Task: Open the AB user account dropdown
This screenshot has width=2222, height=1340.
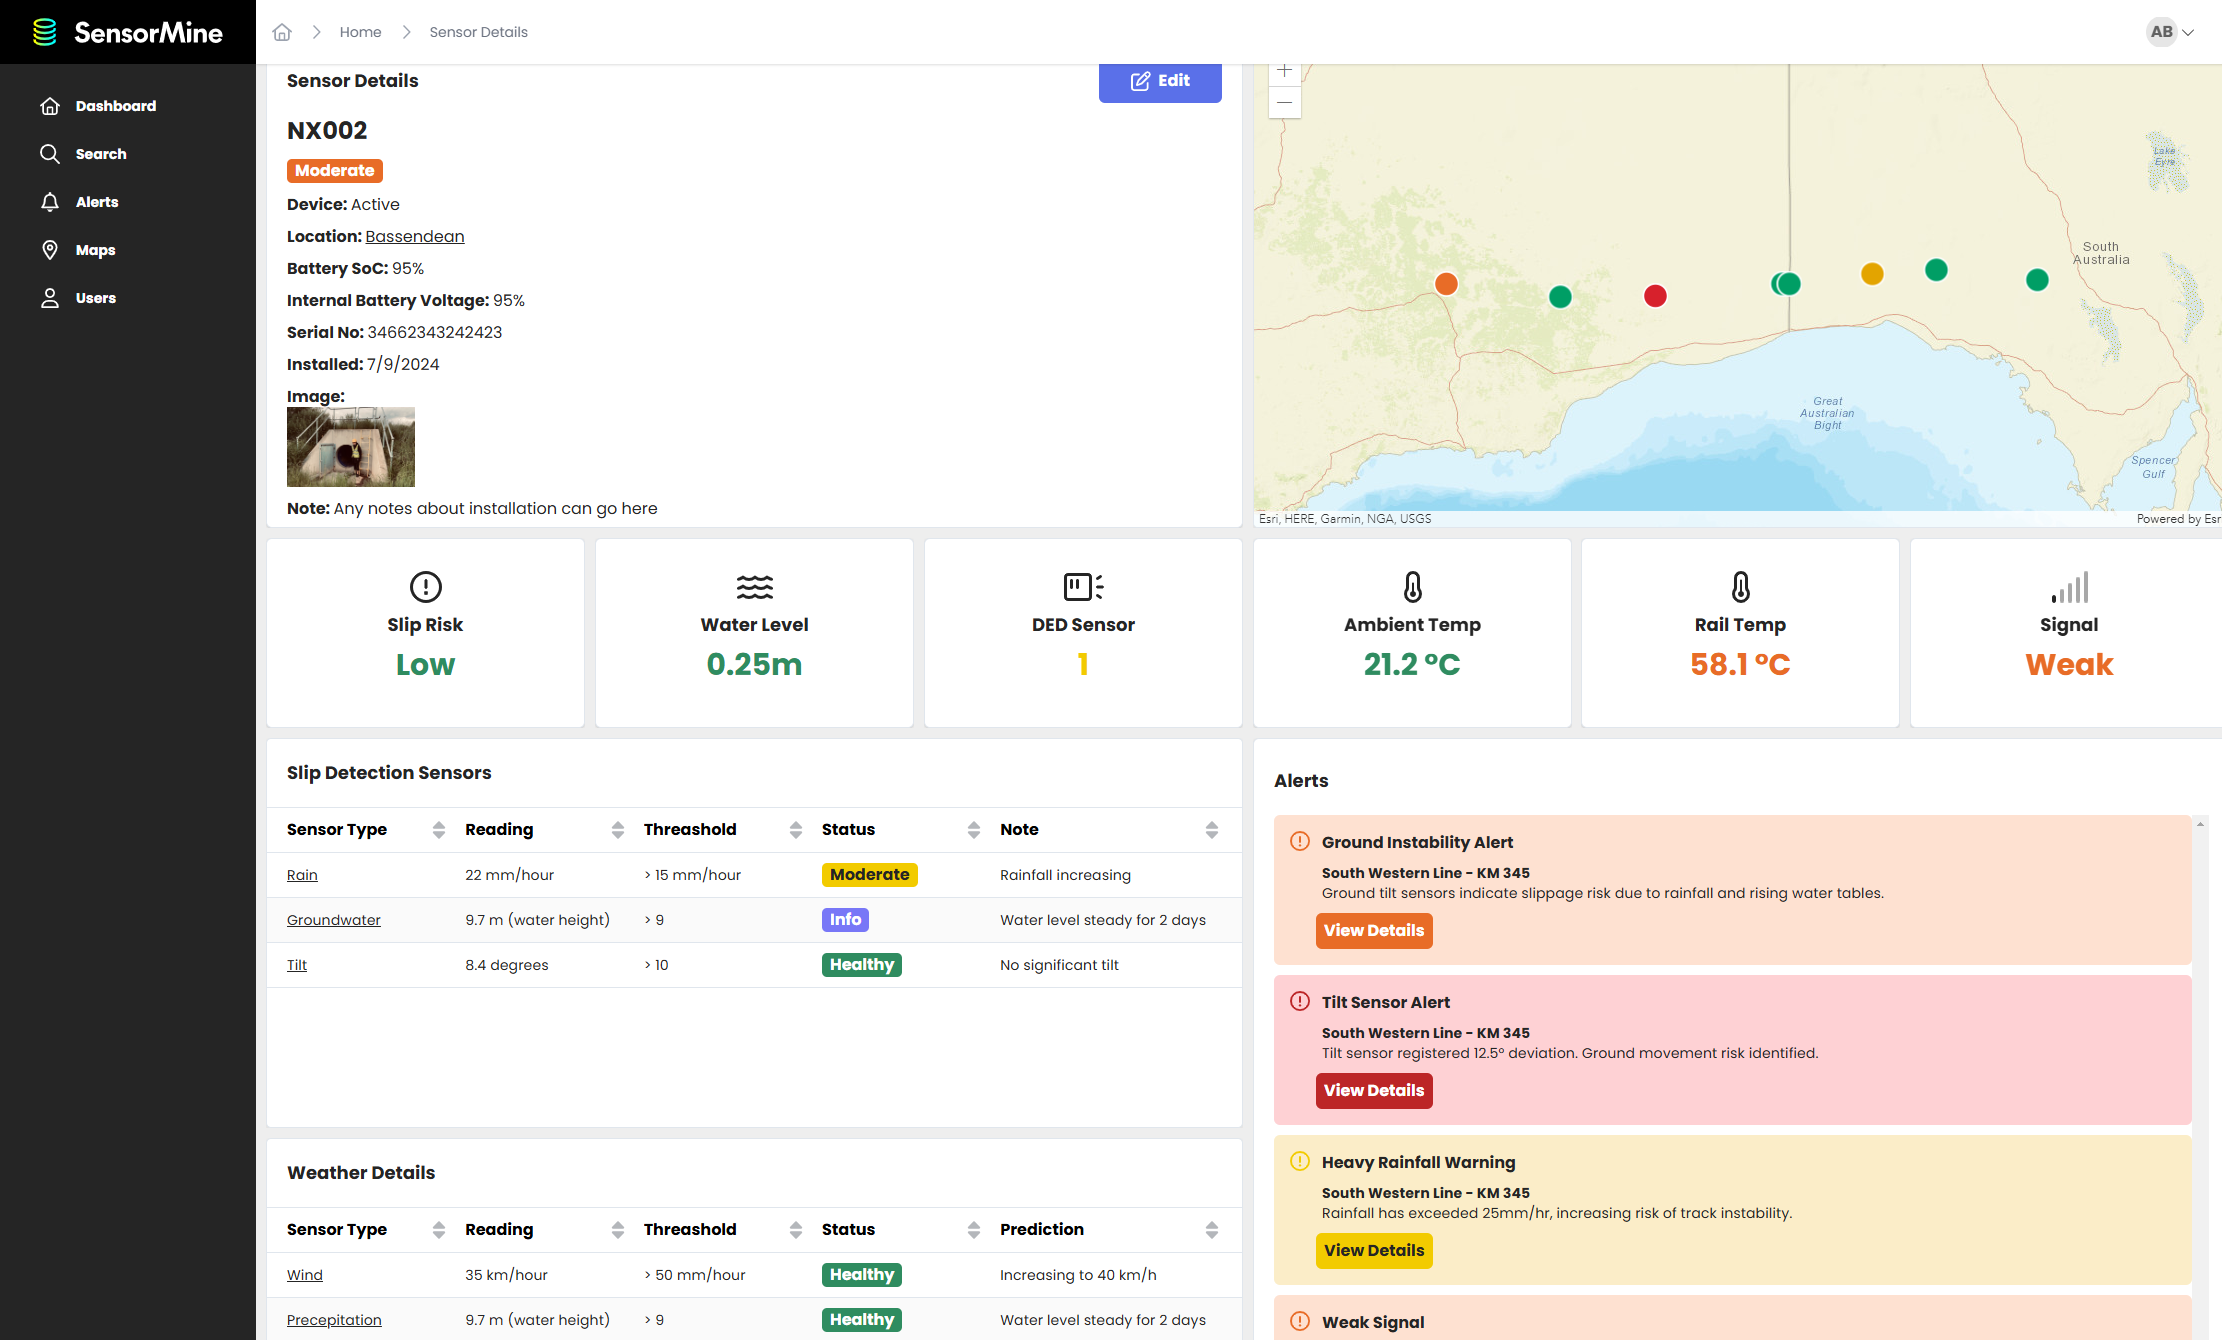Action: point(2170,32)
